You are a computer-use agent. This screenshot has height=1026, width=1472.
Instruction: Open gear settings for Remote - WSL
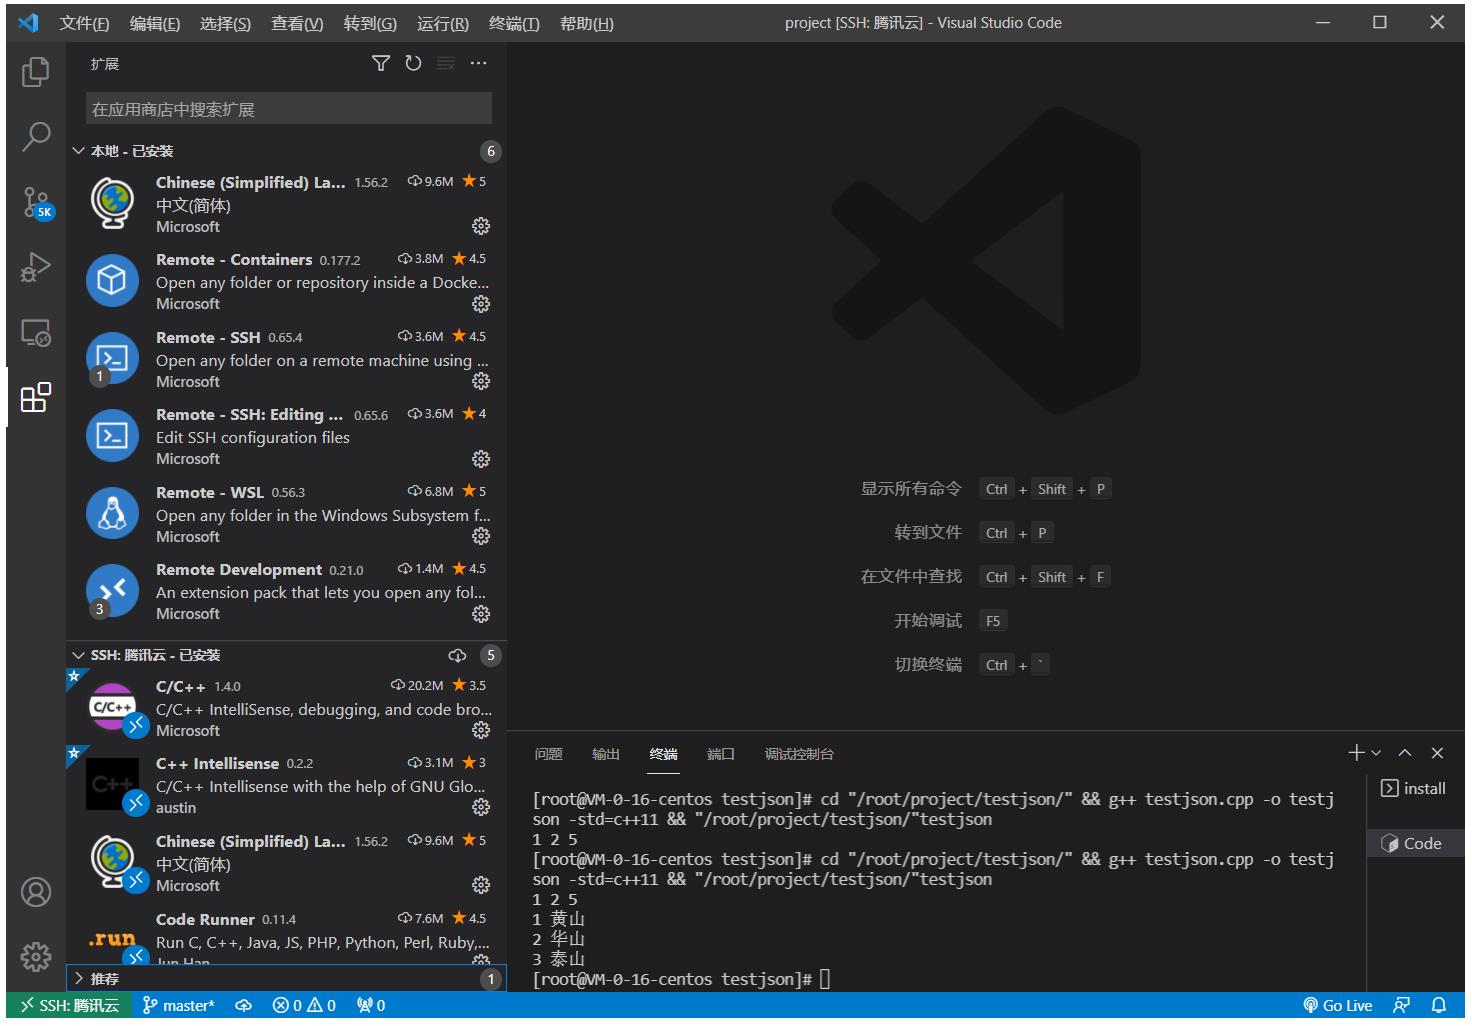[481, 536]
